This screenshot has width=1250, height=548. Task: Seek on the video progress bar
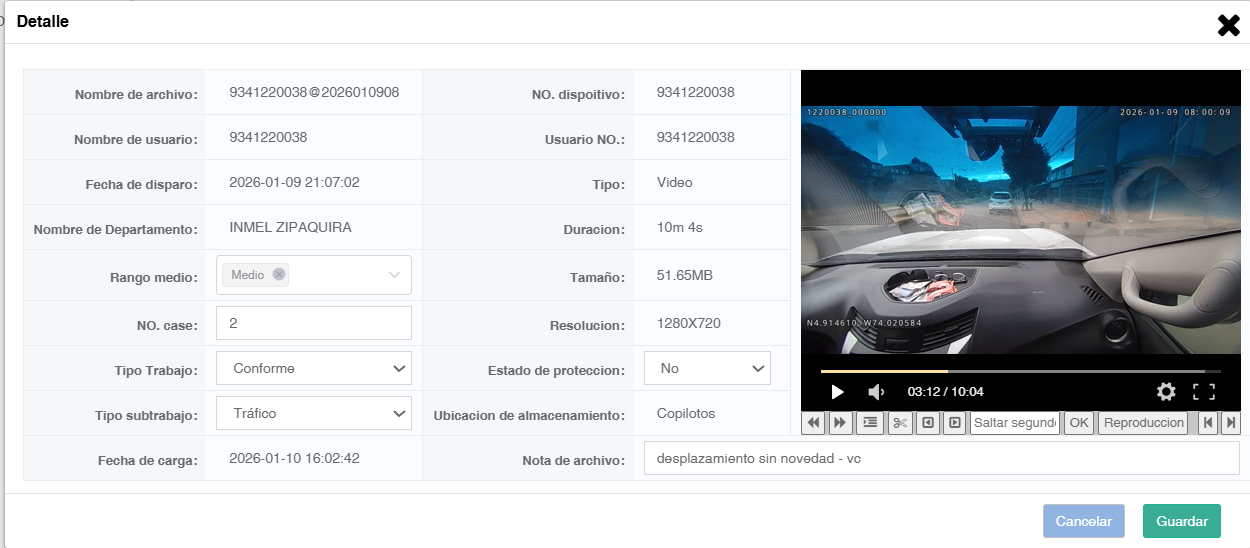tap(1020, 371)
